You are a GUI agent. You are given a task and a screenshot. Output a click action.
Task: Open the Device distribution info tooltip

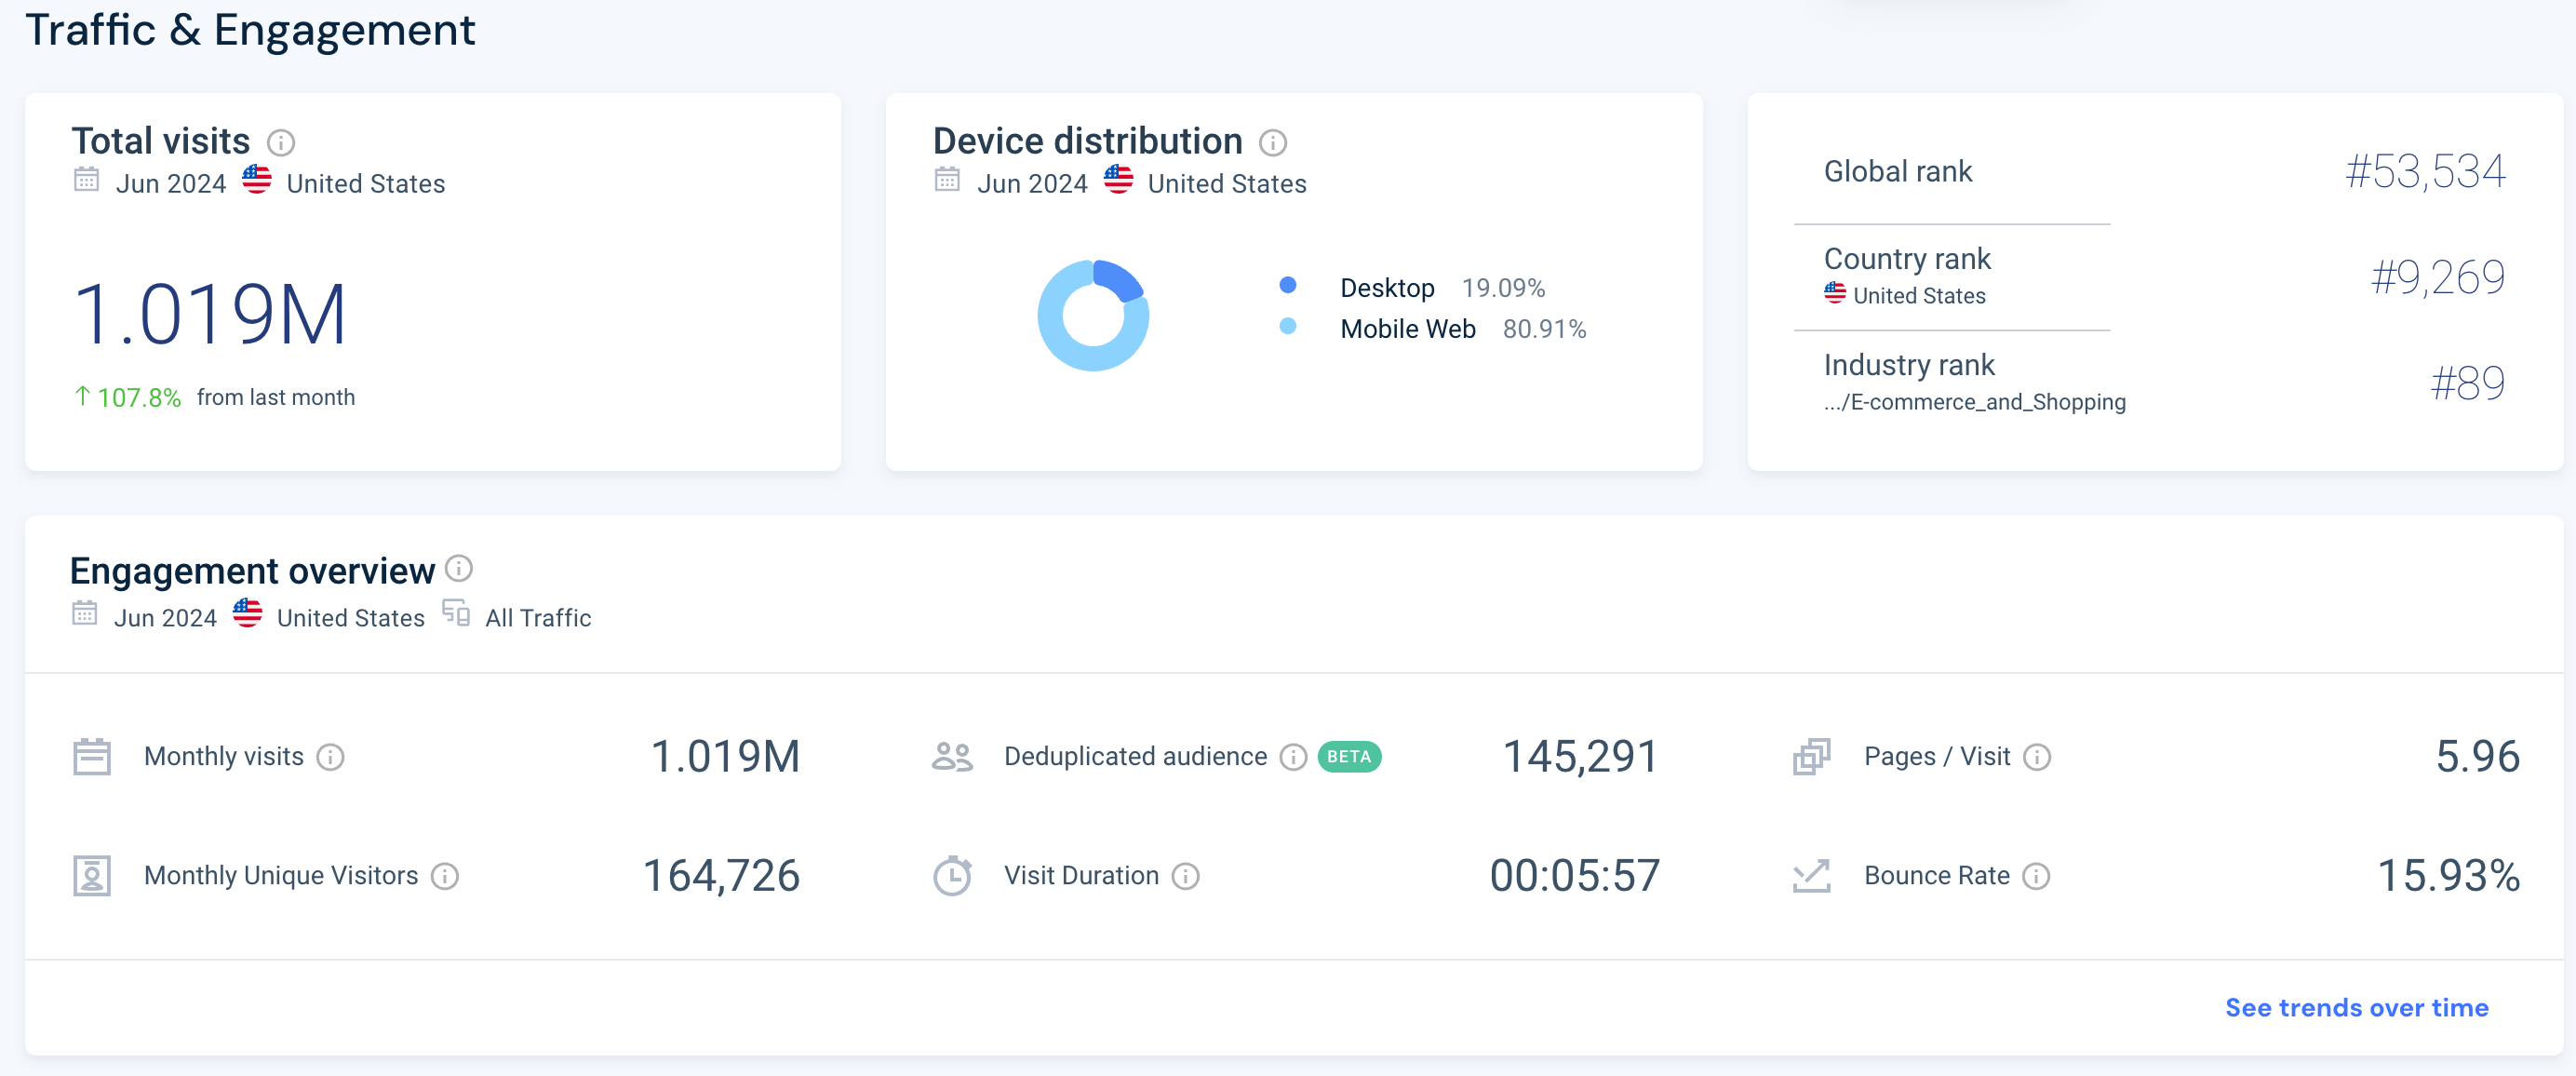[1272, 142]
